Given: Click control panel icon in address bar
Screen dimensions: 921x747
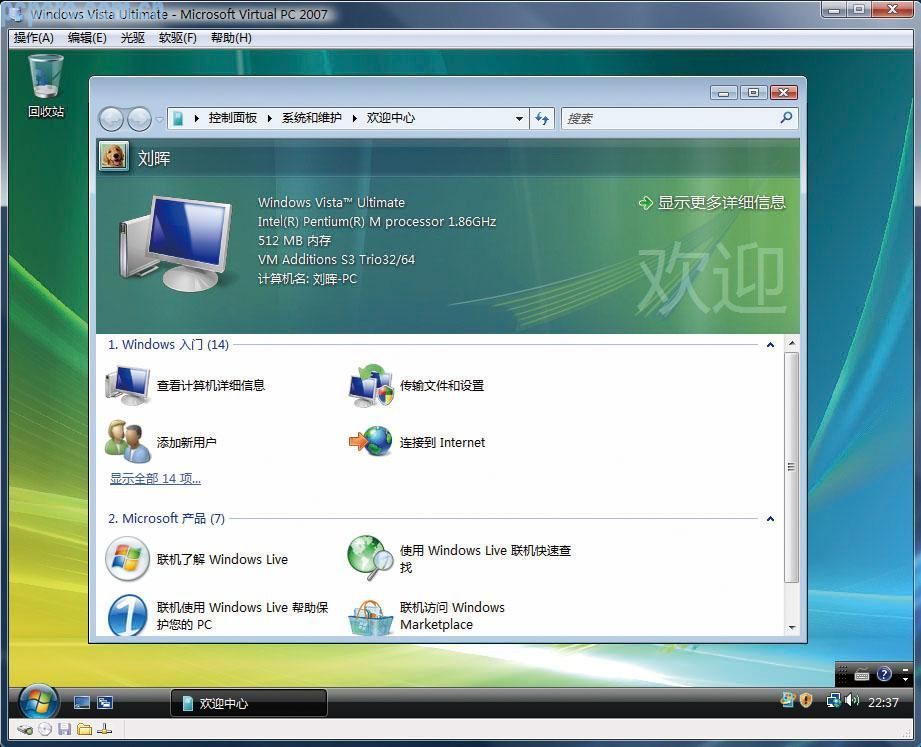Looking at the screenshot, I should (x=179, y=119).
